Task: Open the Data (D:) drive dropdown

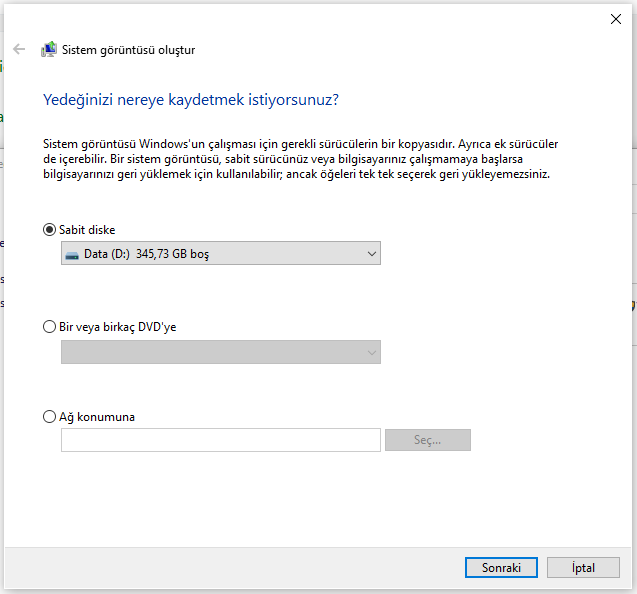Action: (221, 254)
